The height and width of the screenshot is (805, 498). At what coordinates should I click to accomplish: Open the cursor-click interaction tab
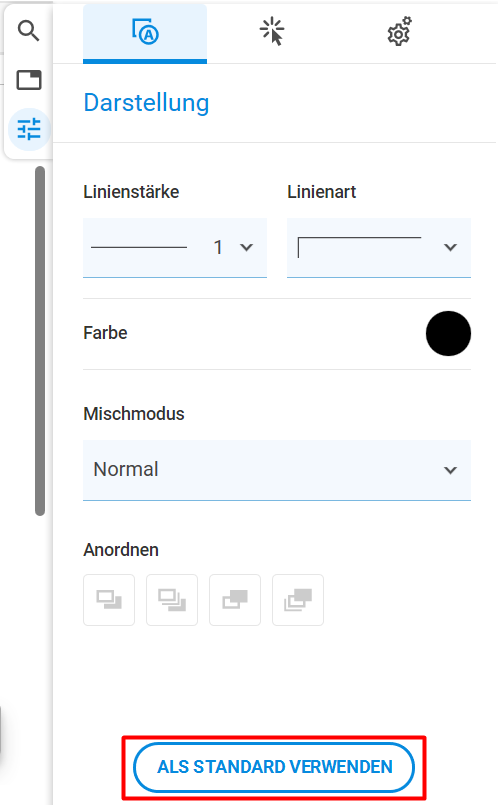pos(272,32)
